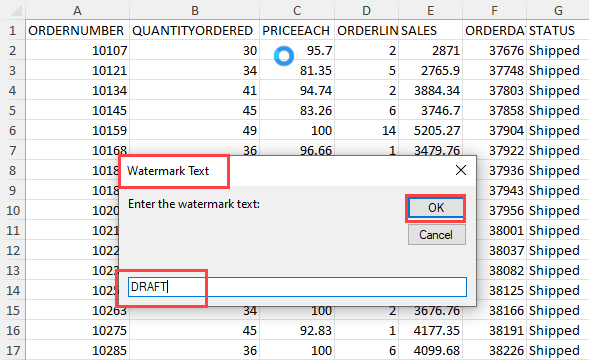Select cell containing order number 10275
Viewport: 589px width, 360px height.
(77, 330)
